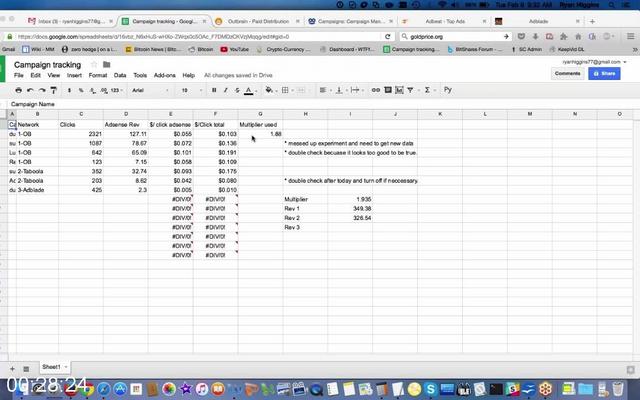Image resolution: width=640 pixels, height=400 pixels.
Task: Format selection as currency
Action: coord(69,90)
